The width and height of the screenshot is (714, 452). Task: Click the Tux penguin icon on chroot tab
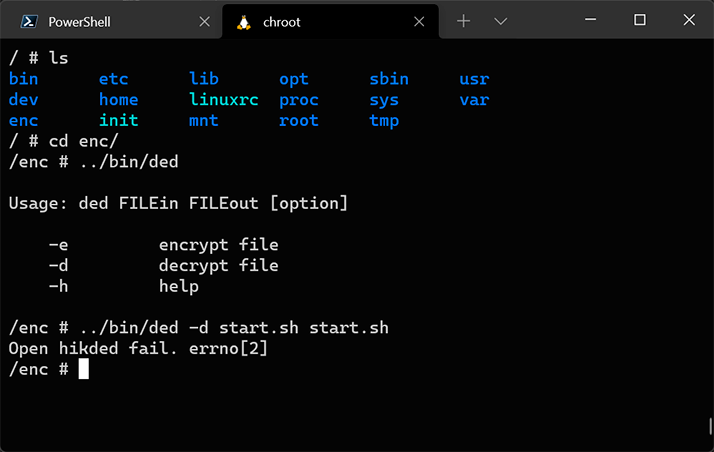coord(243,21)
